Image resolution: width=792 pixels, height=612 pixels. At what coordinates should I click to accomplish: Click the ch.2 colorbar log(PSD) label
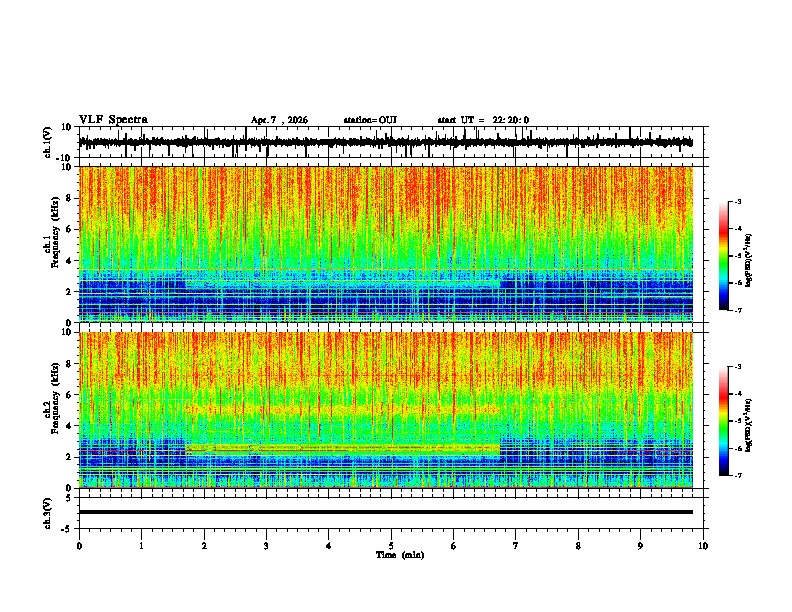pyautogui.click(x=749, y=425)
